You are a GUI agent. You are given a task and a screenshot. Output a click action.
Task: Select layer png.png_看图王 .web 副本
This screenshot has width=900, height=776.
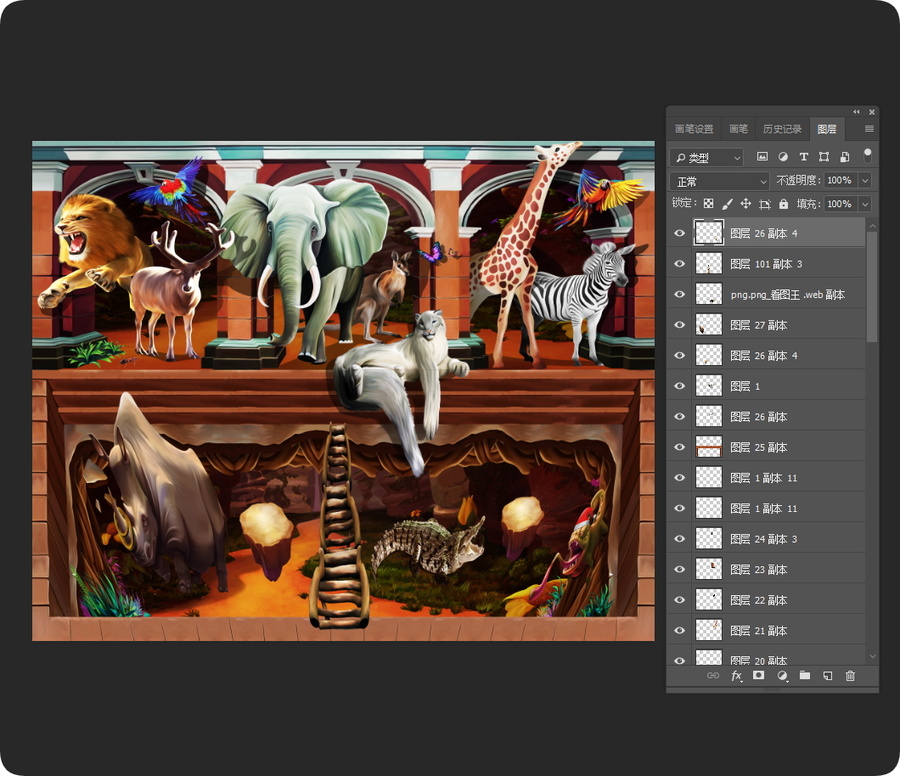(x=788, y=294)
